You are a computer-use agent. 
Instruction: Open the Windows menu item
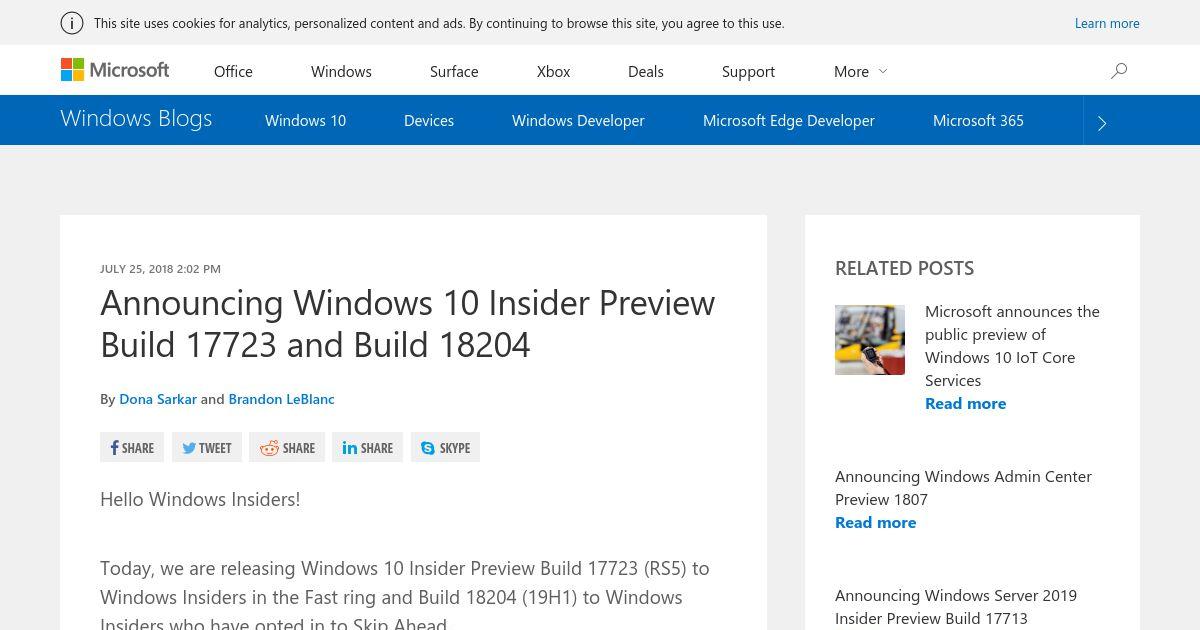point(341,71)
